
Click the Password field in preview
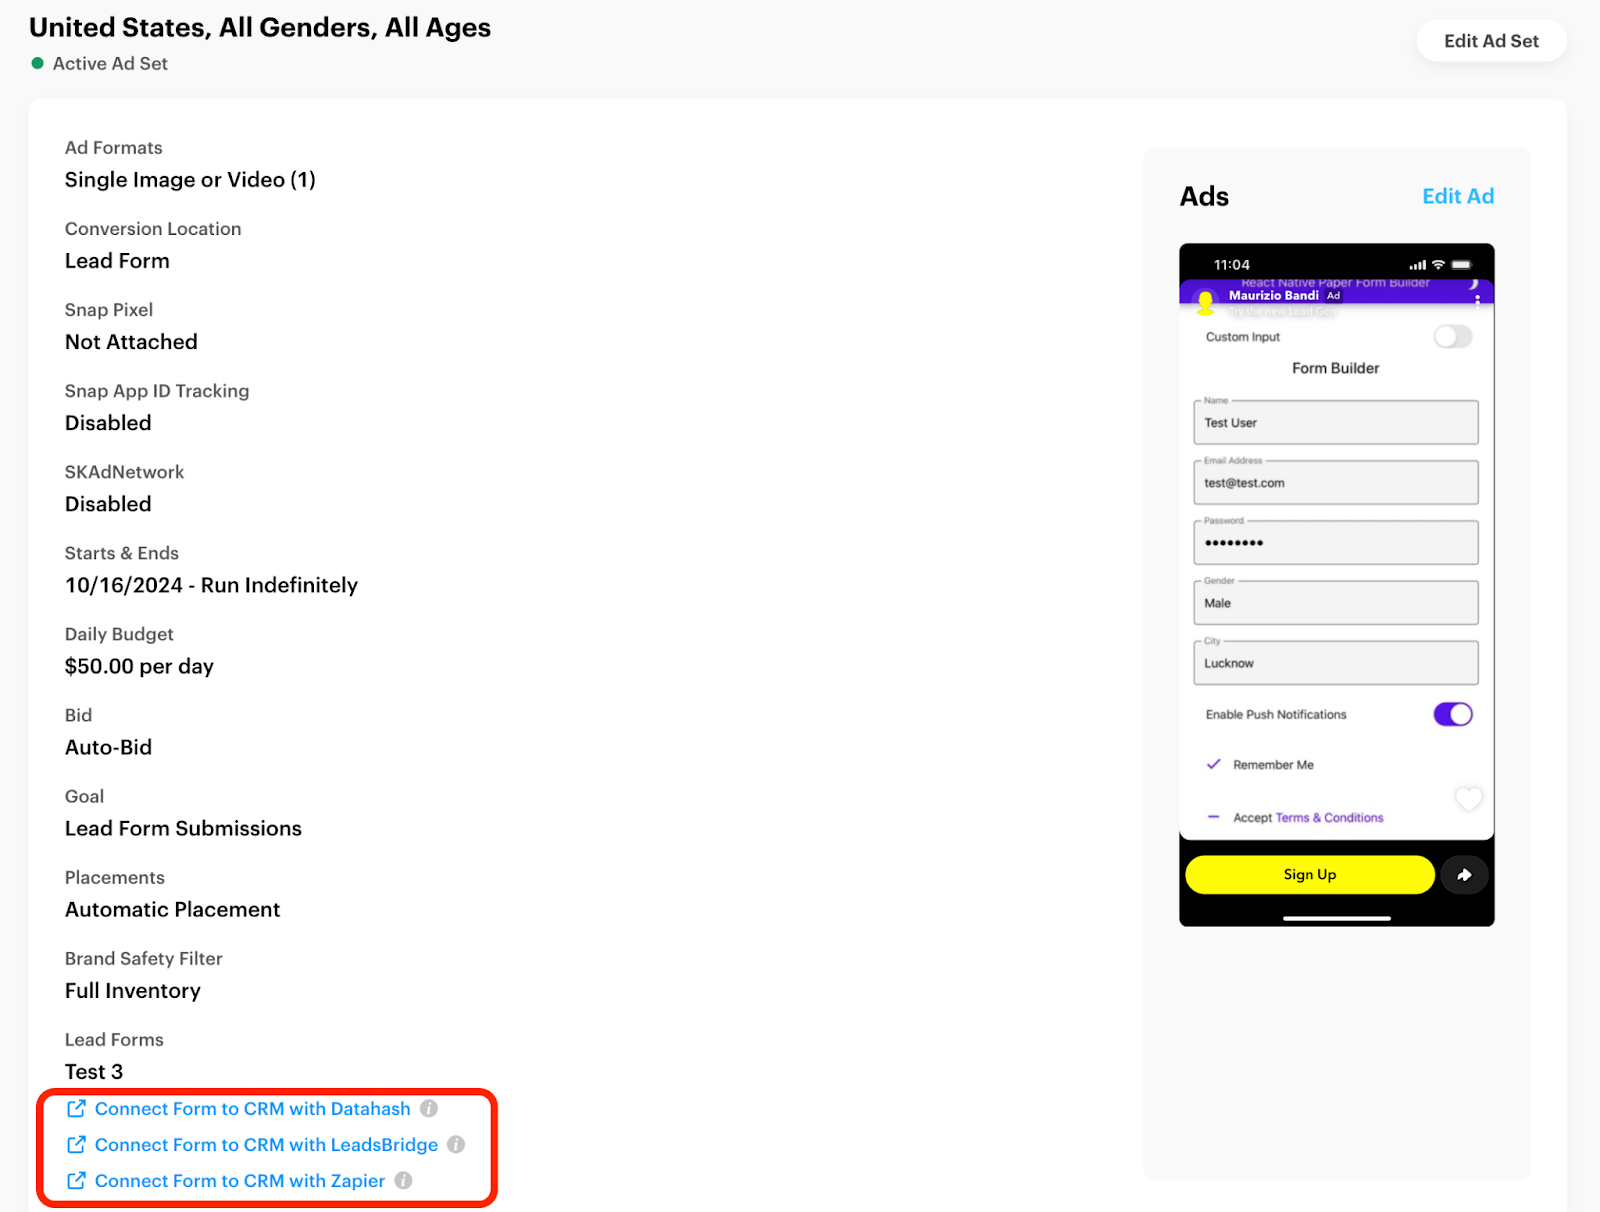[x=1335, y=542]
